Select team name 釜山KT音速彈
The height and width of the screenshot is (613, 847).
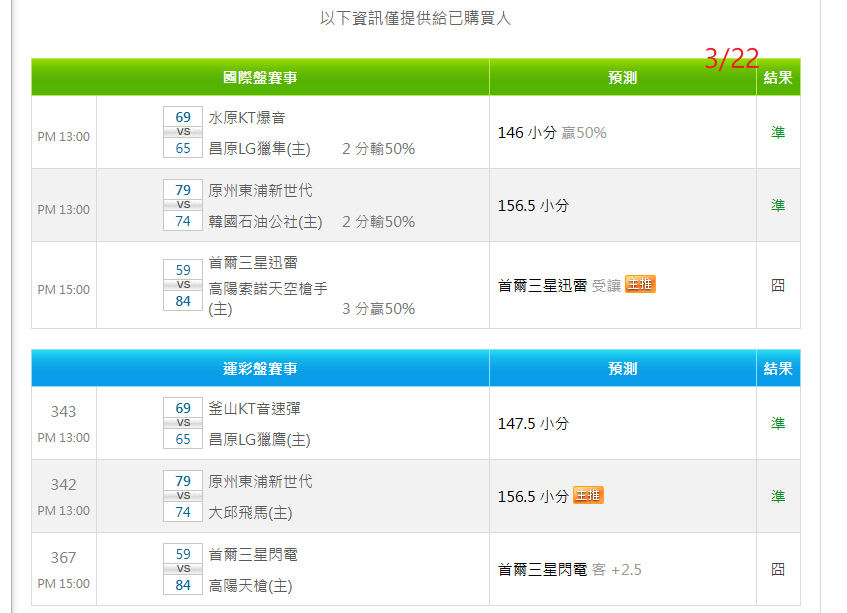254,409
